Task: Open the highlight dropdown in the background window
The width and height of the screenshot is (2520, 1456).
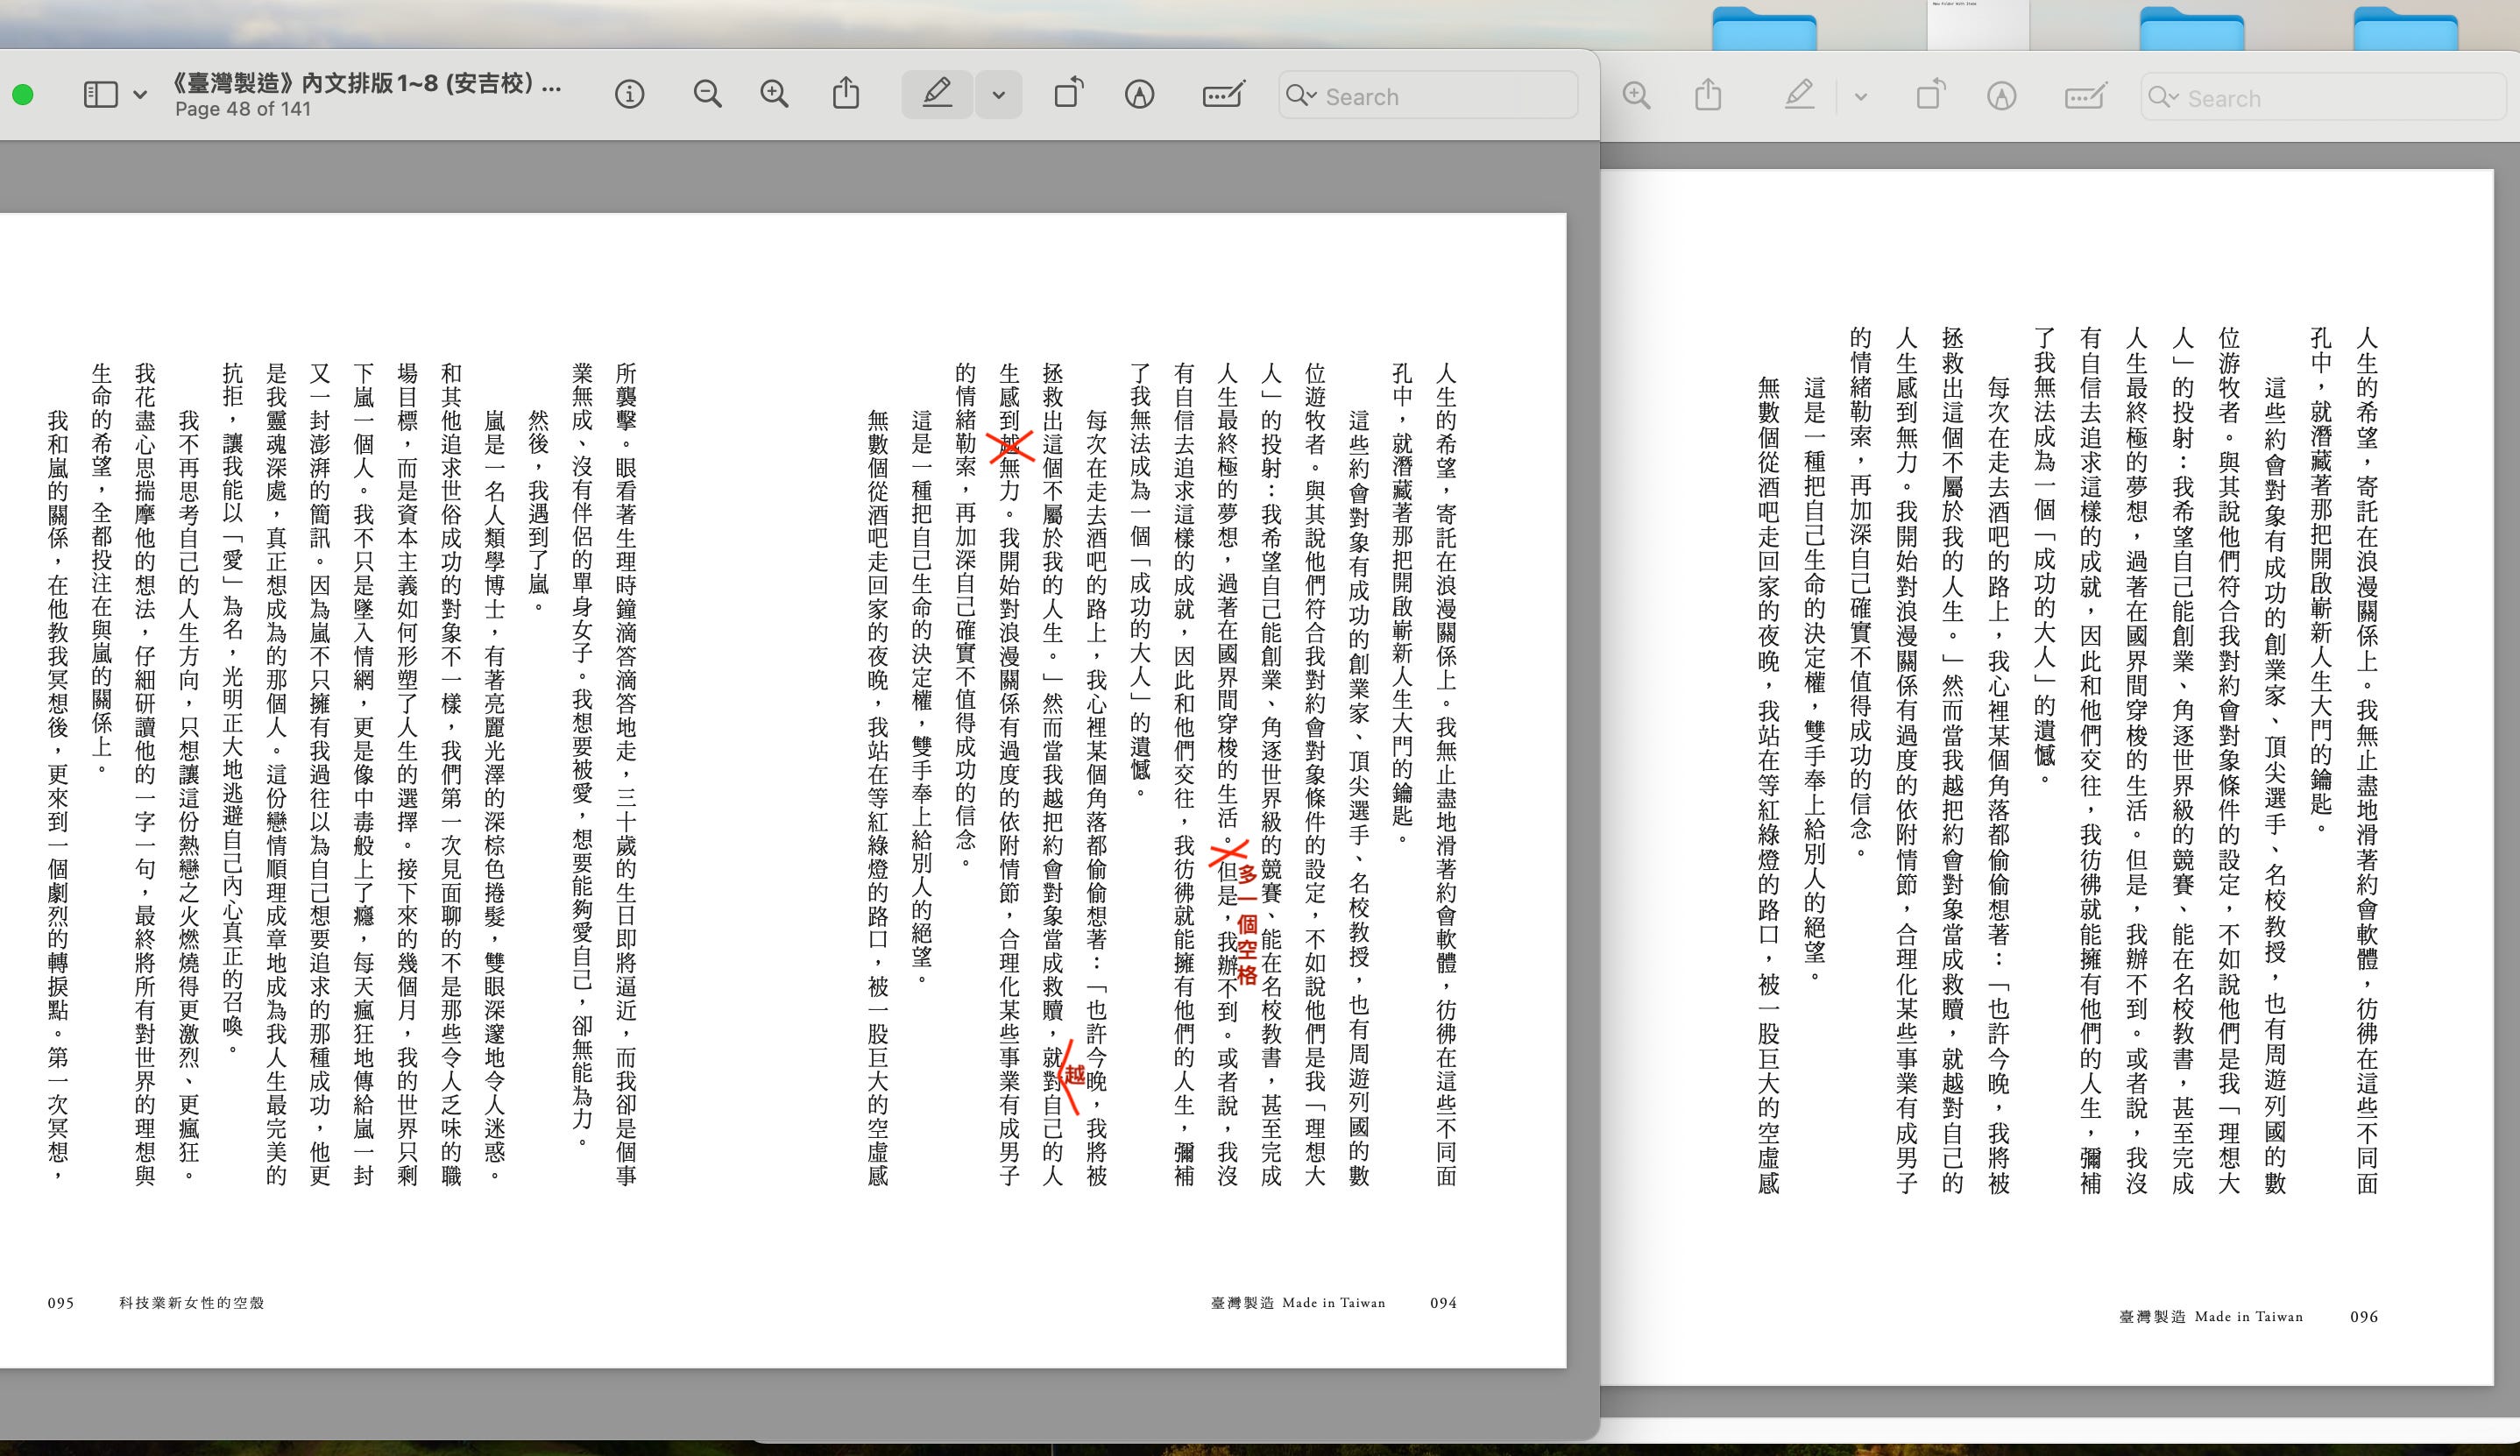Action: point(1860,98)
